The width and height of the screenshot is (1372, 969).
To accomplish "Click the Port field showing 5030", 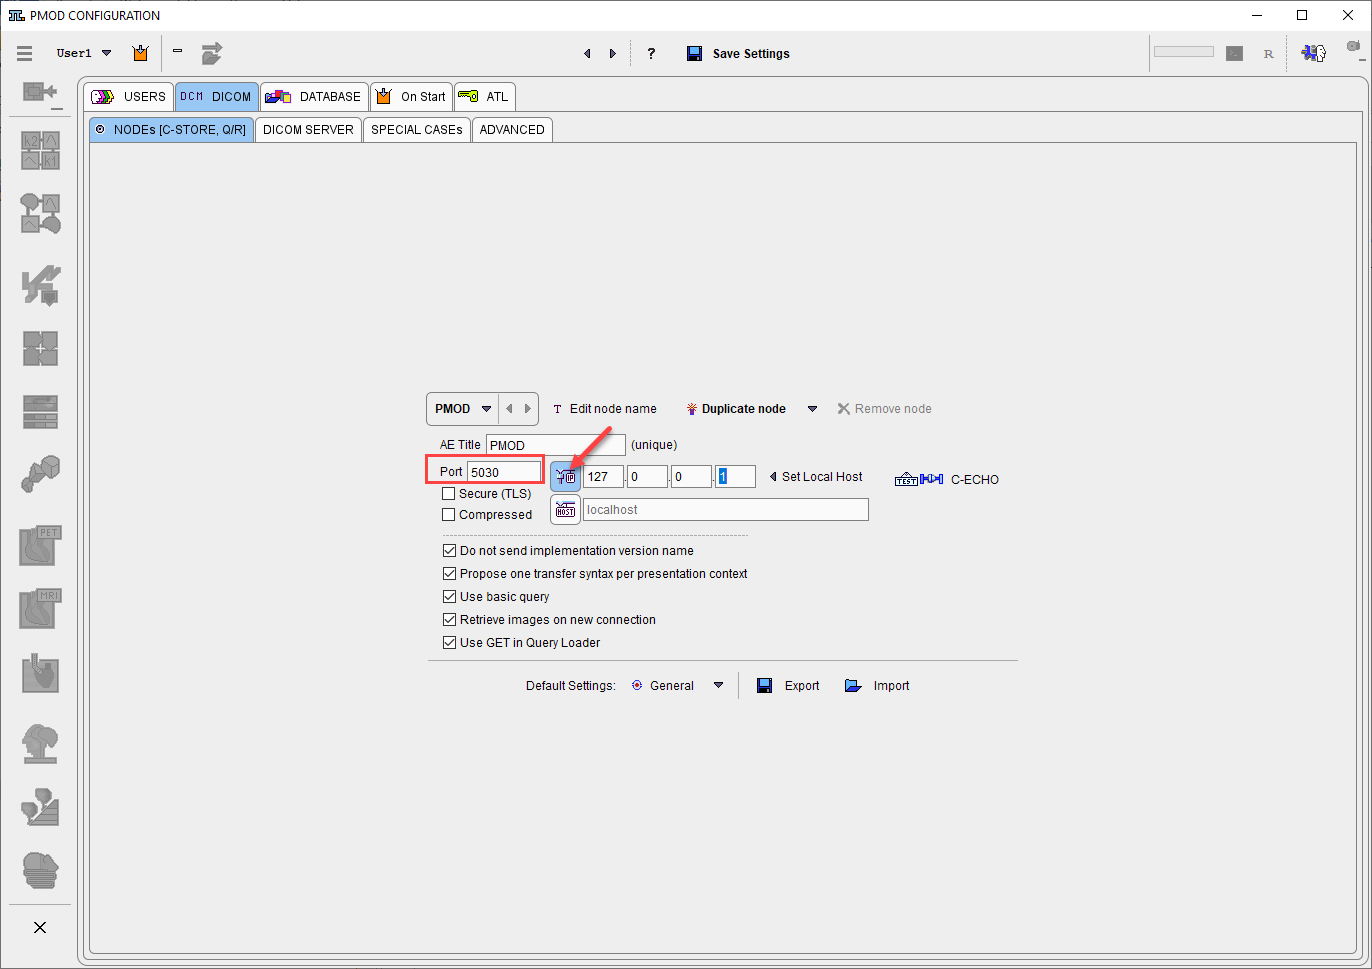I will click(x=504, y=472).
